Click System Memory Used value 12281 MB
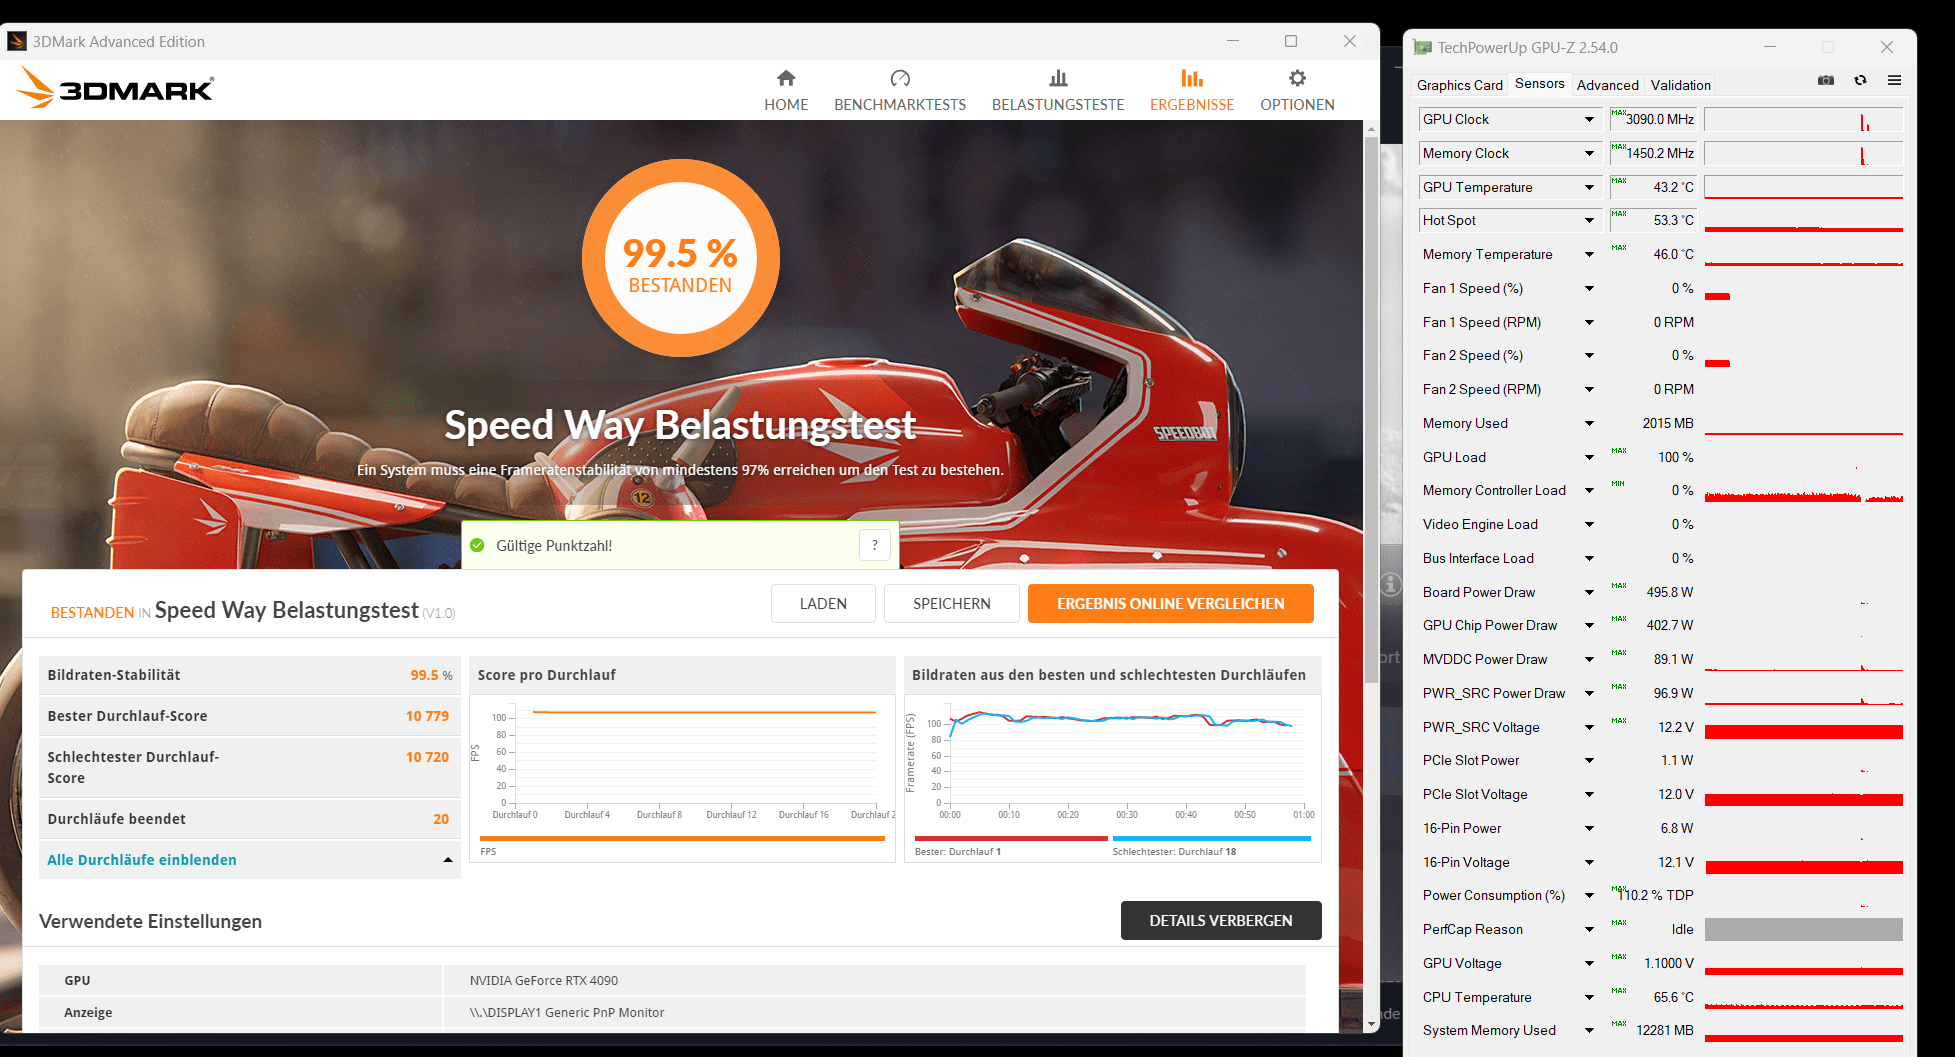Viewport: 1955px width, 1057px height. click(x=1664, y=1030)
